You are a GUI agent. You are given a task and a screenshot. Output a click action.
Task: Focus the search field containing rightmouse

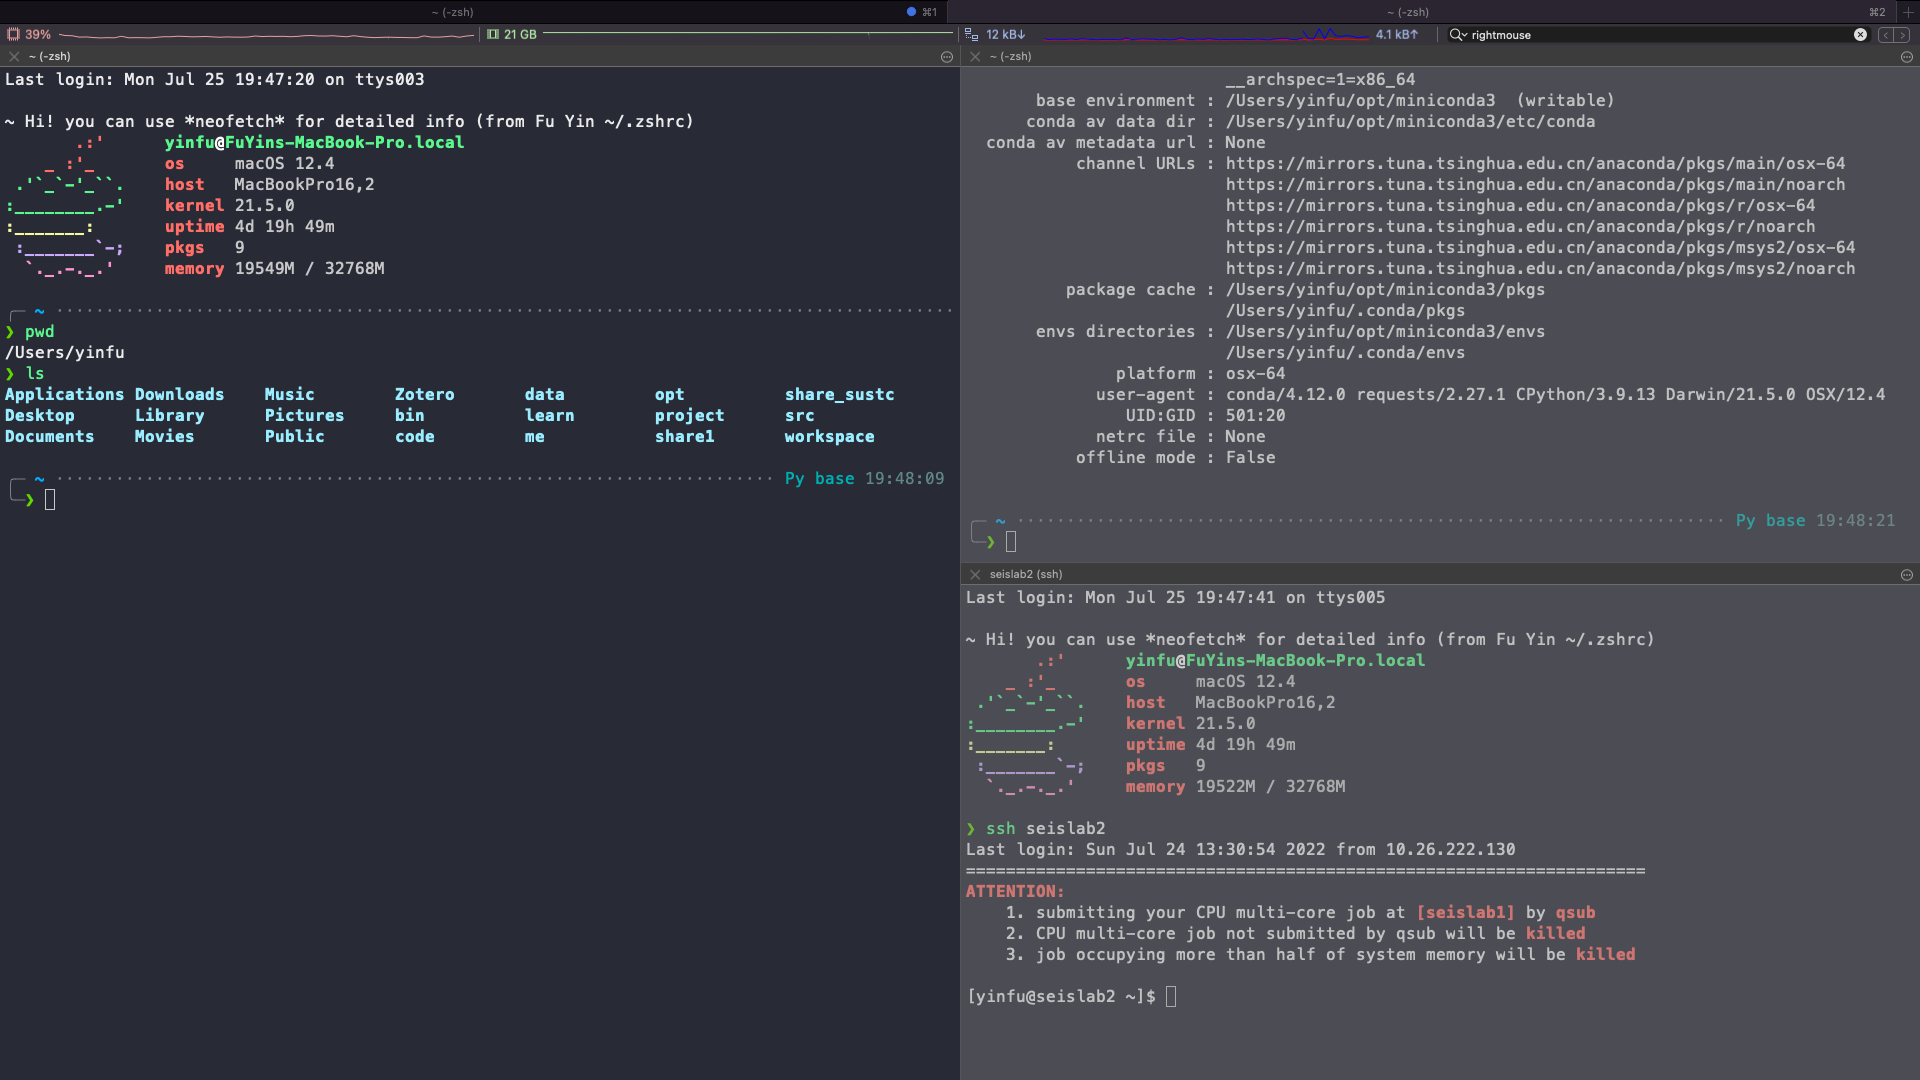coord(1660,35)
